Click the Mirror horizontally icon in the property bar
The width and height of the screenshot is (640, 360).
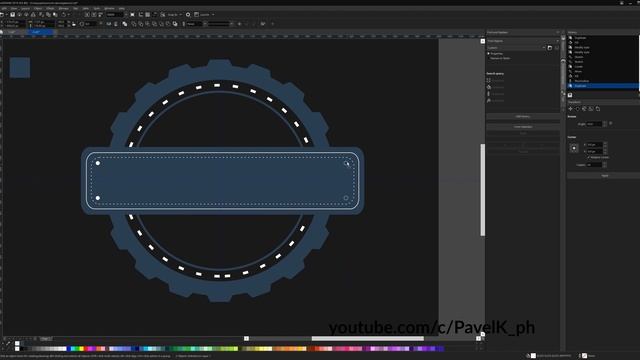(109, 24)
